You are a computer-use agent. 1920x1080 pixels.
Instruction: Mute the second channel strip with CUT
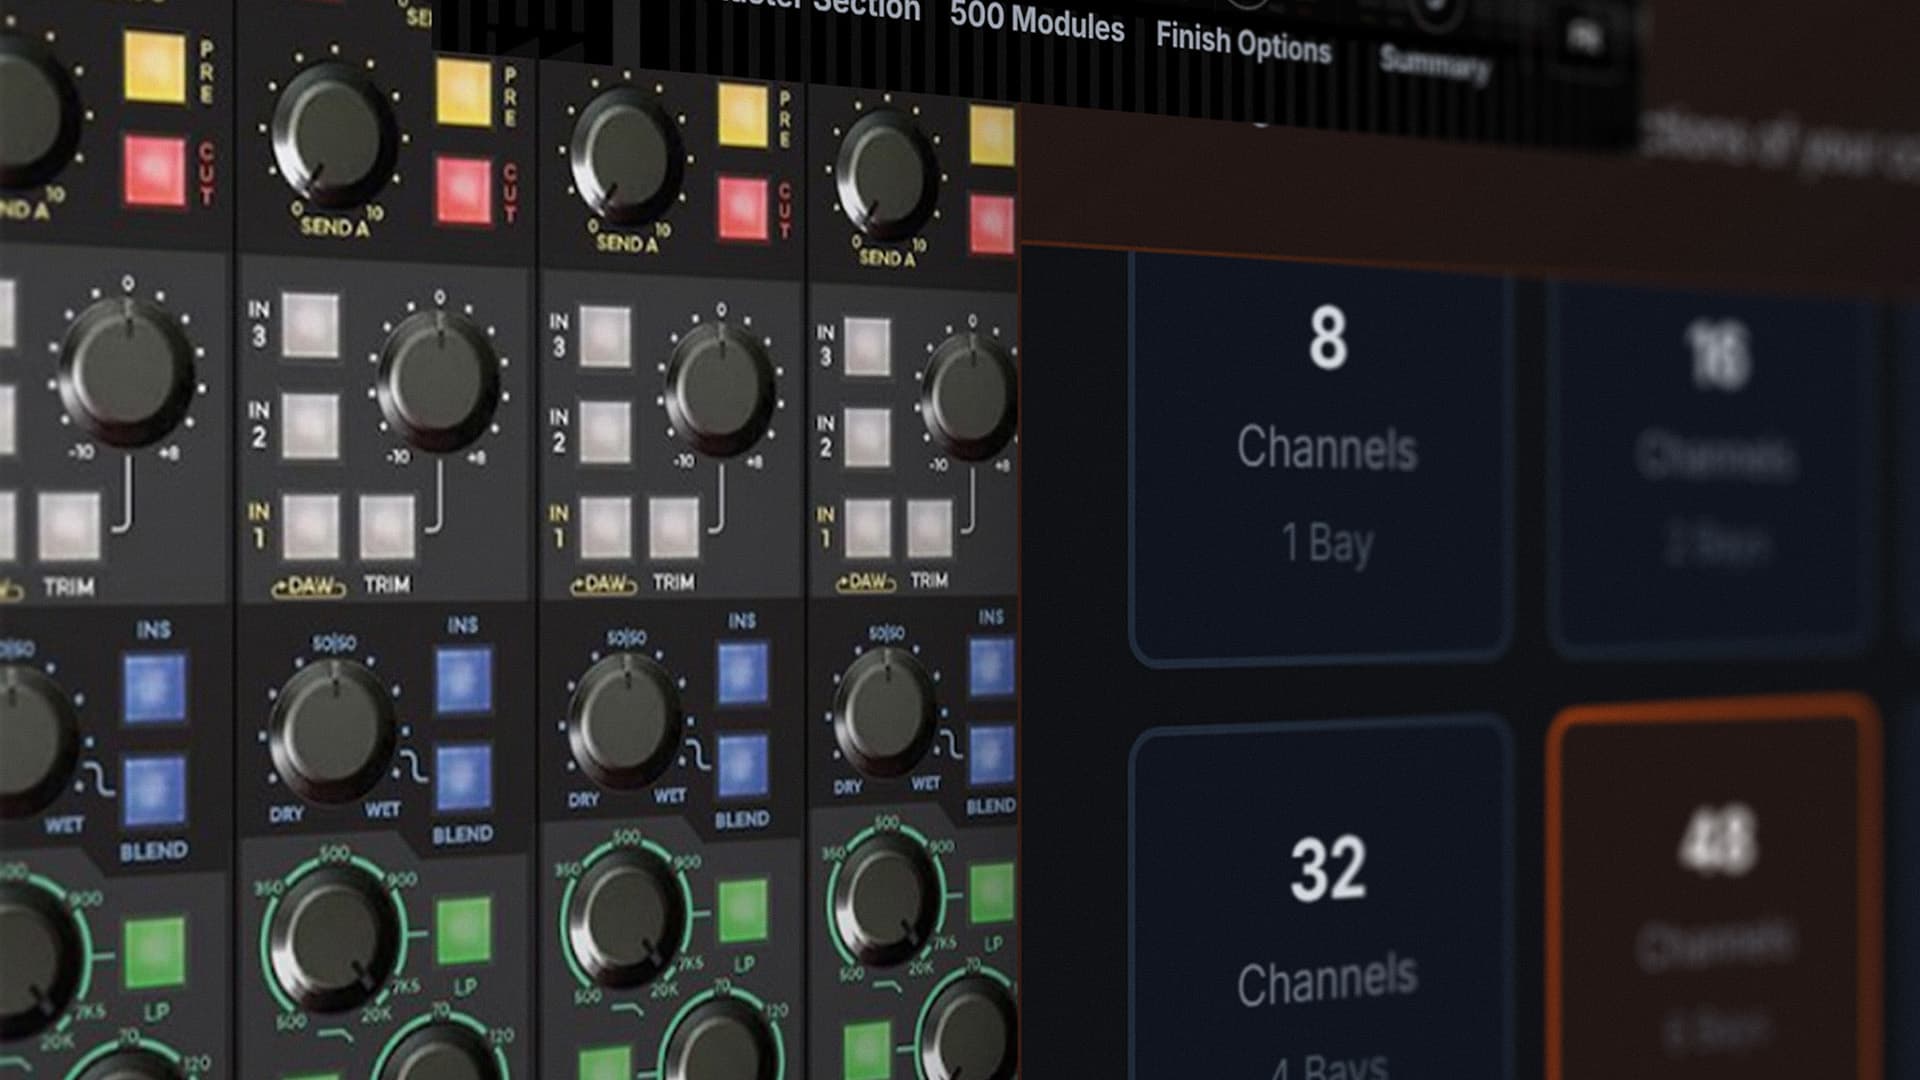(464, 190)
